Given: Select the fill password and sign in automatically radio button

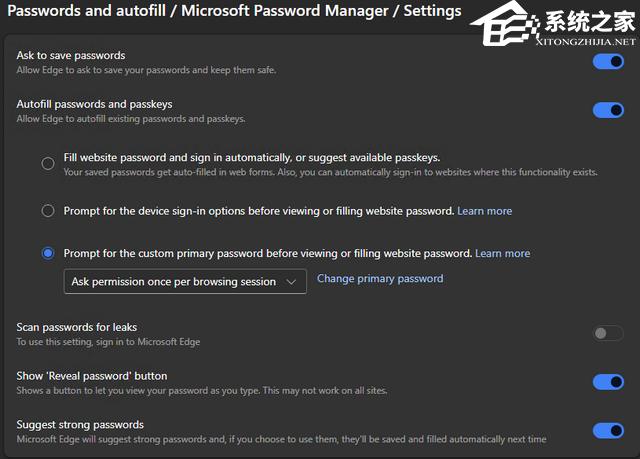Looking at the screenshot, I should click(x=48, y=164).
